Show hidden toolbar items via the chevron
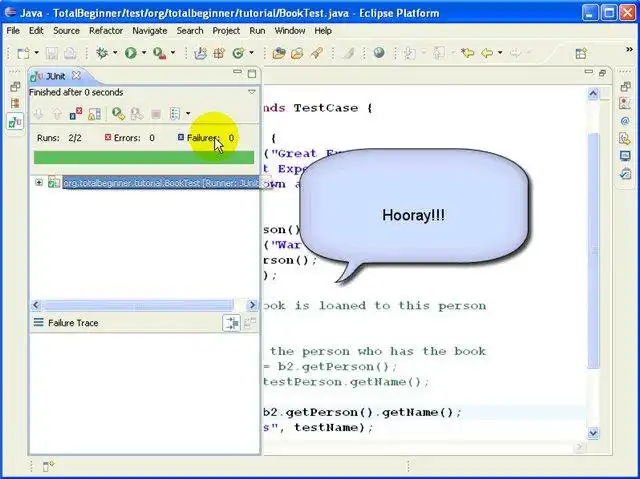The width and height of the screenshot is (640, 479). pyautogui.click(x=629, y=49)
